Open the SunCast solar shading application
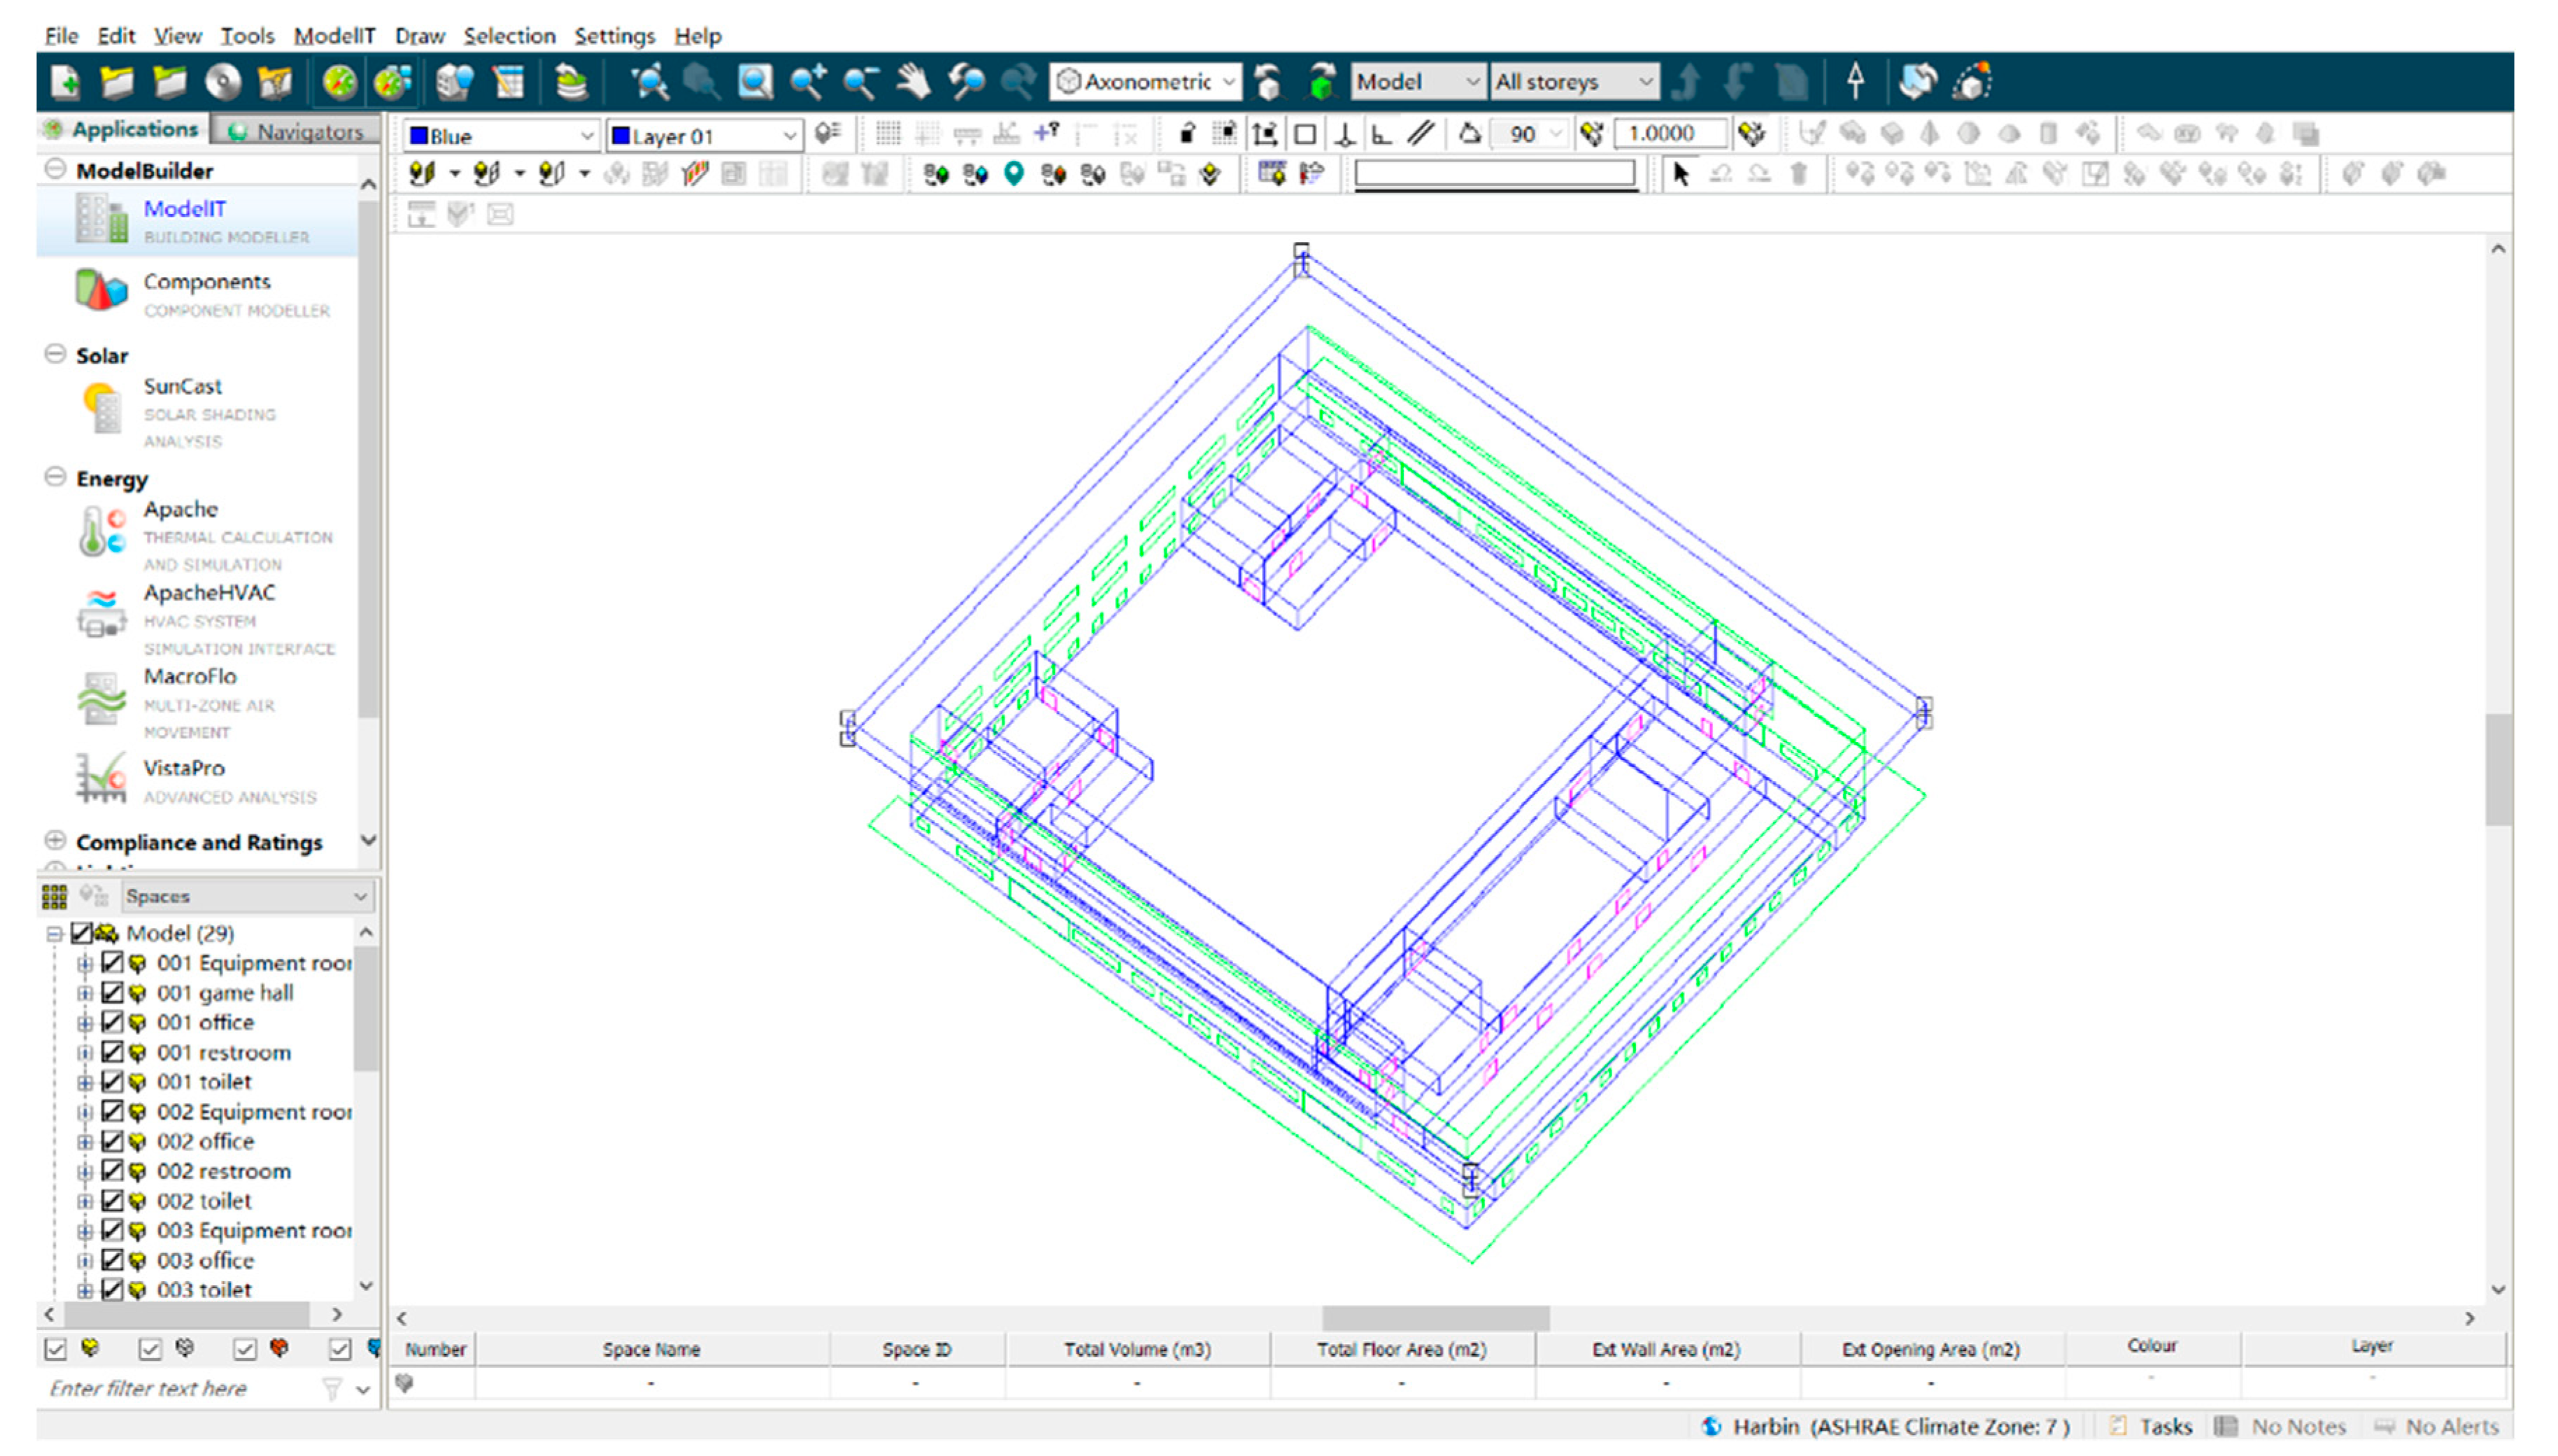 point(182,388)
